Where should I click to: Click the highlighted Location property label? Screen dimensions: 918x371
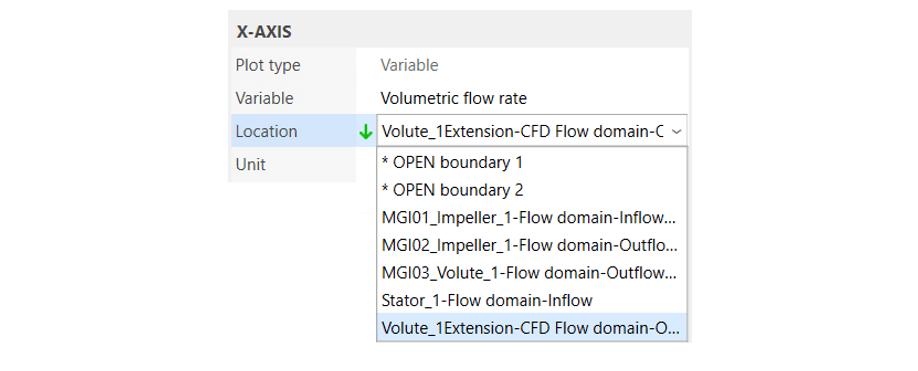point(266,132)
